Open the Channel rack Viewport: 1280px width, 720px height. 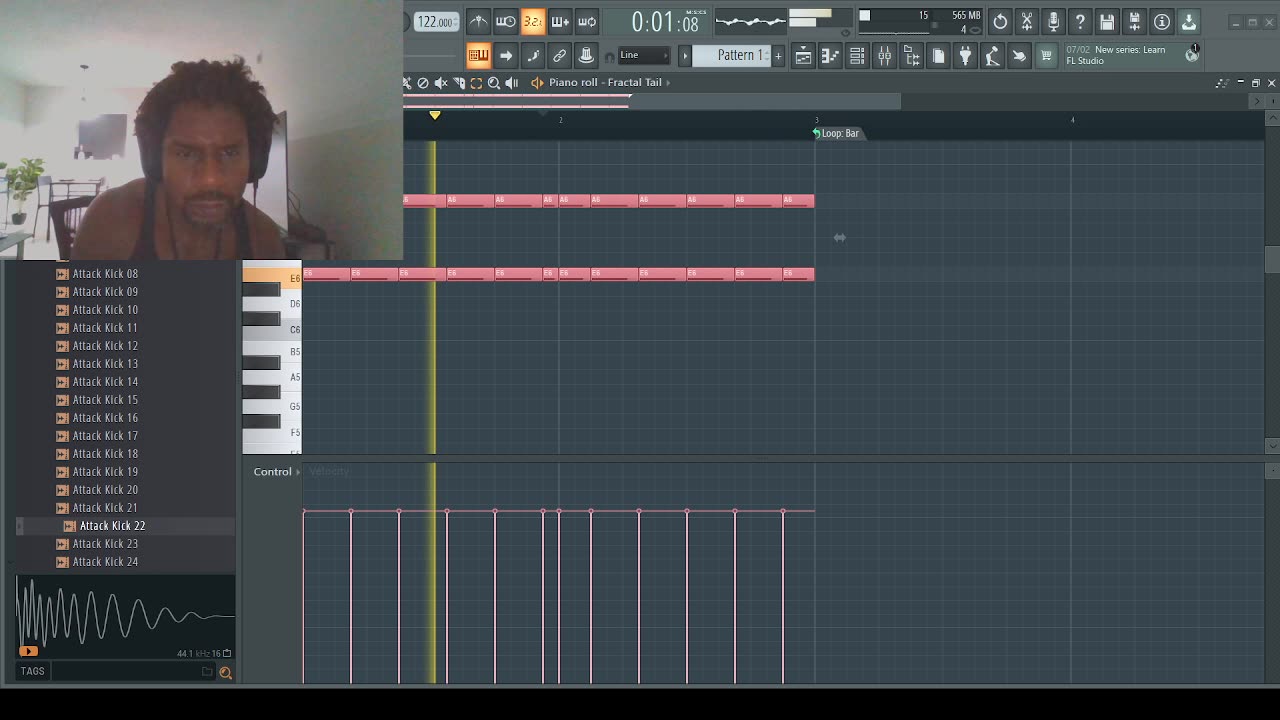pyautogui.click(x=857, y=56)
